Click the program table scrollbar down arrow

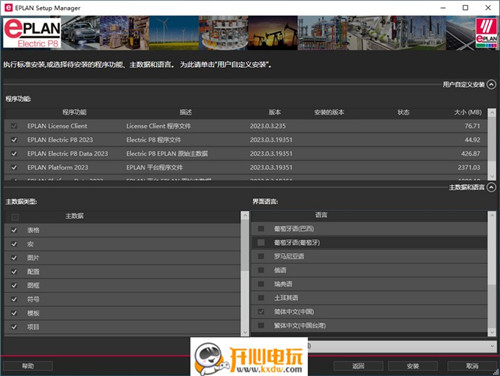pos(492,176)
